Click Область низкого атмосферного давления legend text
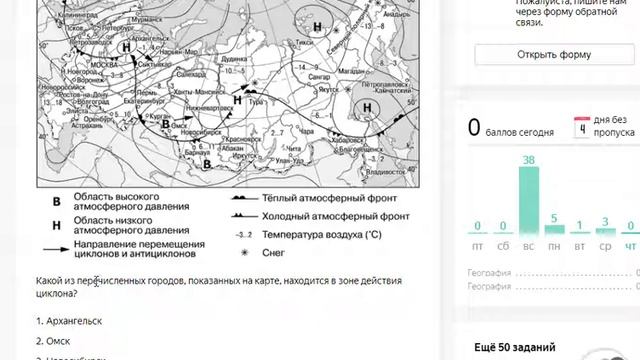The image size is (640, 360). (x=131, y=225)
